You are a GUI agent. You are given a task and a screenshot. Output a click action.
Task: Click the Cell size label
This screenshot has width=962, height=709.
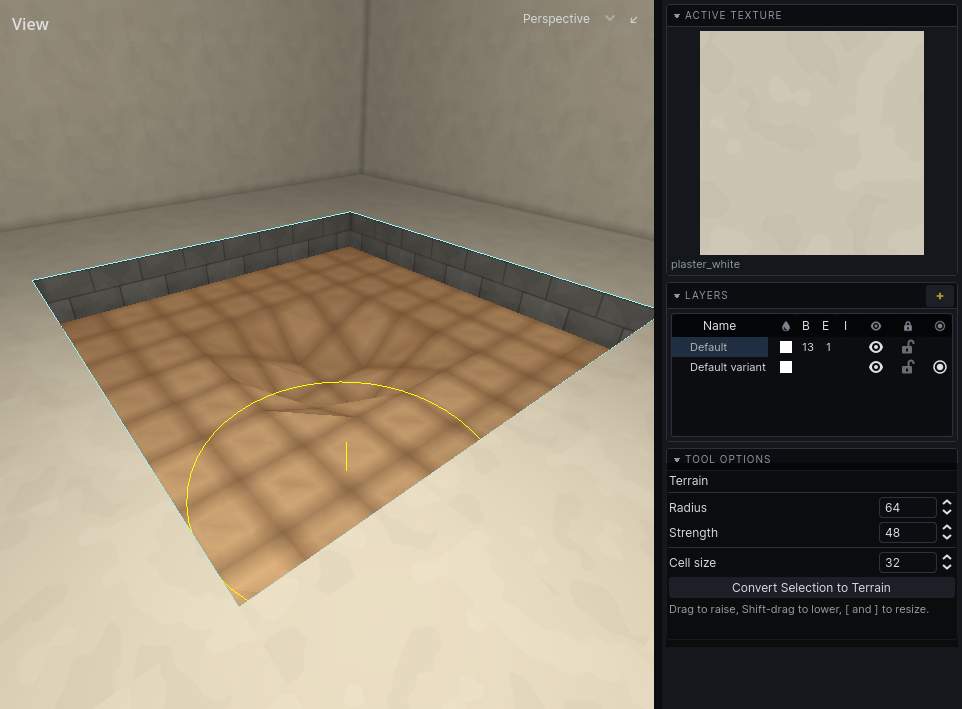click(692, 562)
